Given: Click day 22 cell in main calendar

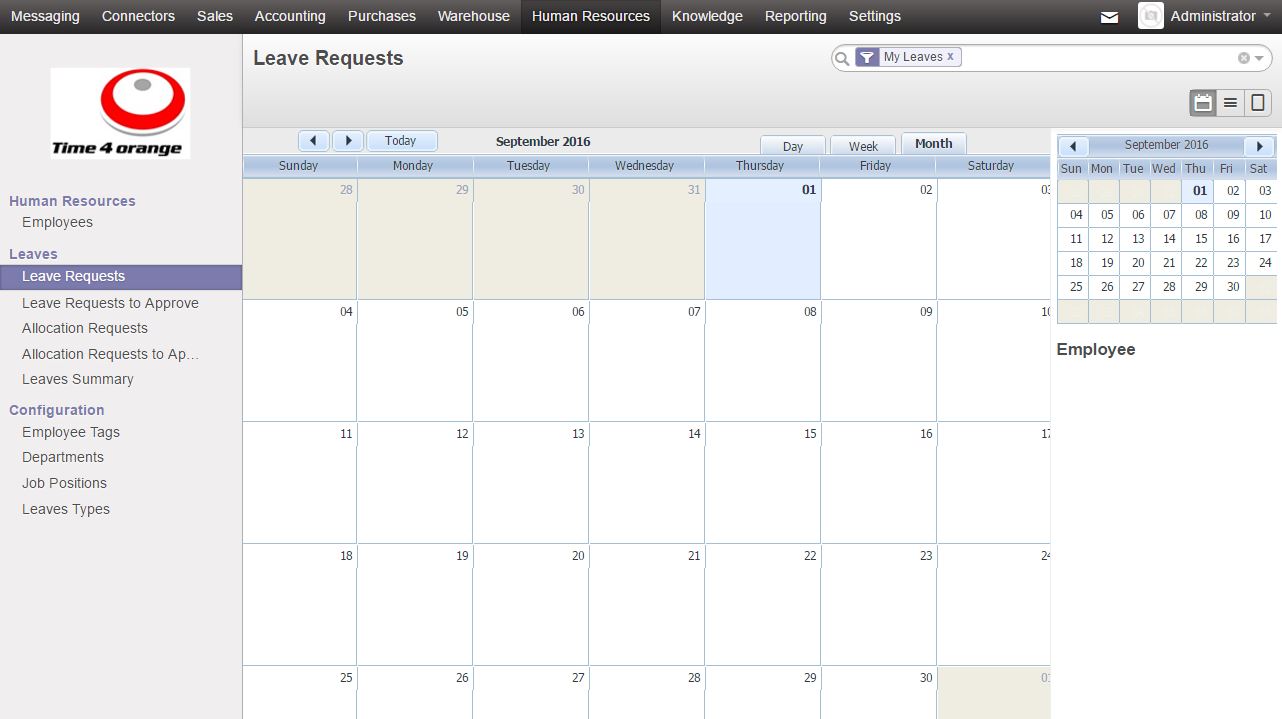Looking at the screenshot, I should pos(763,604).
